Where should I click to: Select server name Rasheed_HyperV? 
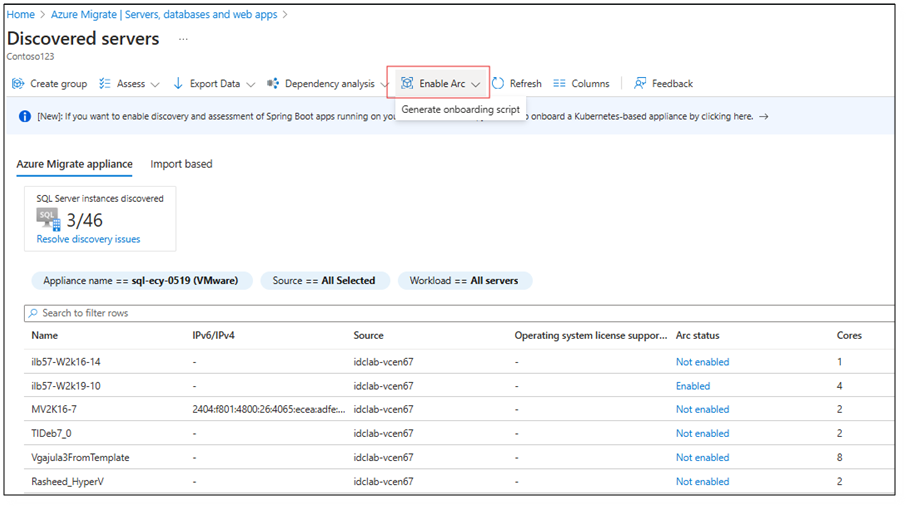click(67, 481)
